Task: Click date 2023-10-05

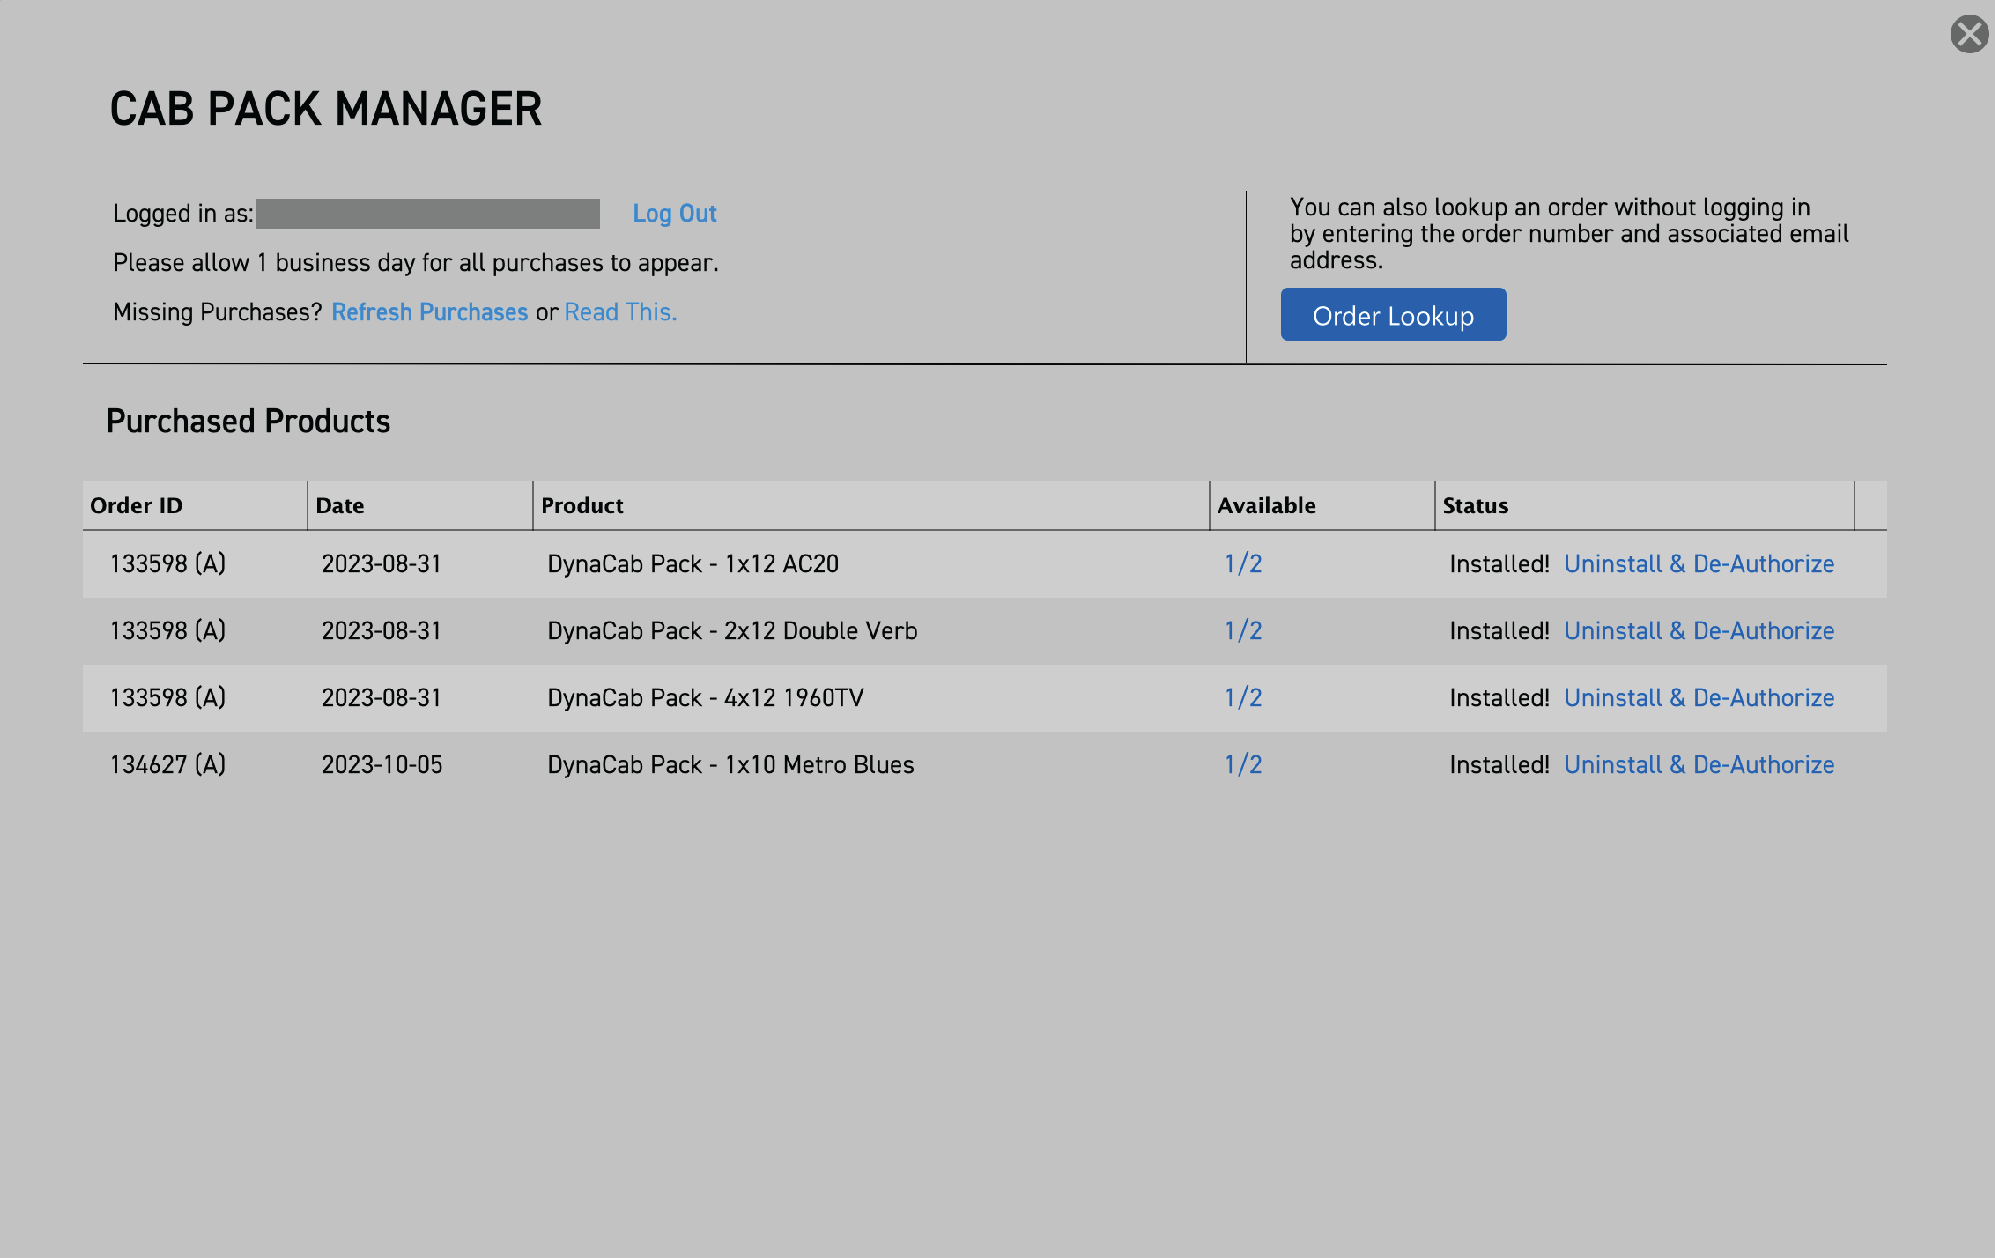Action: click(382, 765)
